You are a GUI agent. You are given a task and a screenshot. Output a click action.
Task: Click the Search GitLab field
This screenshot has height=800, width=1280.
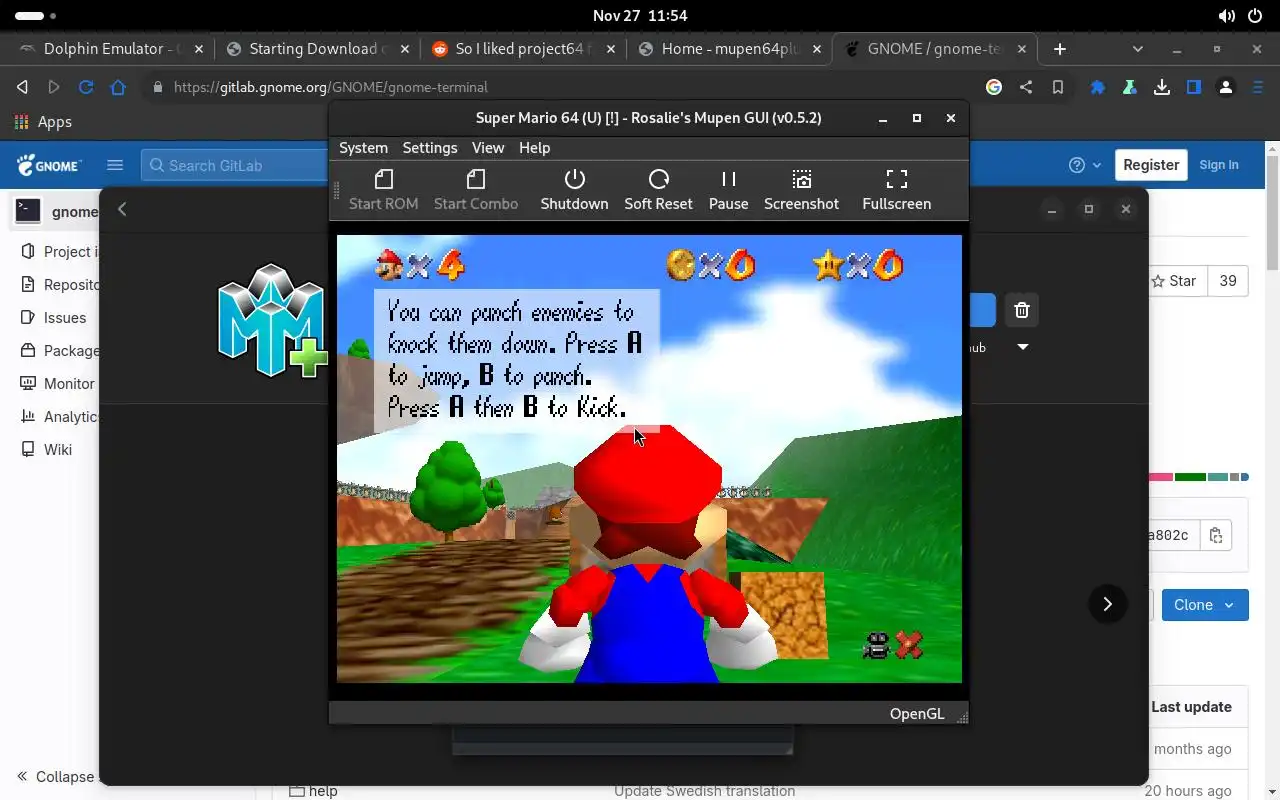(x=235, y=165)
